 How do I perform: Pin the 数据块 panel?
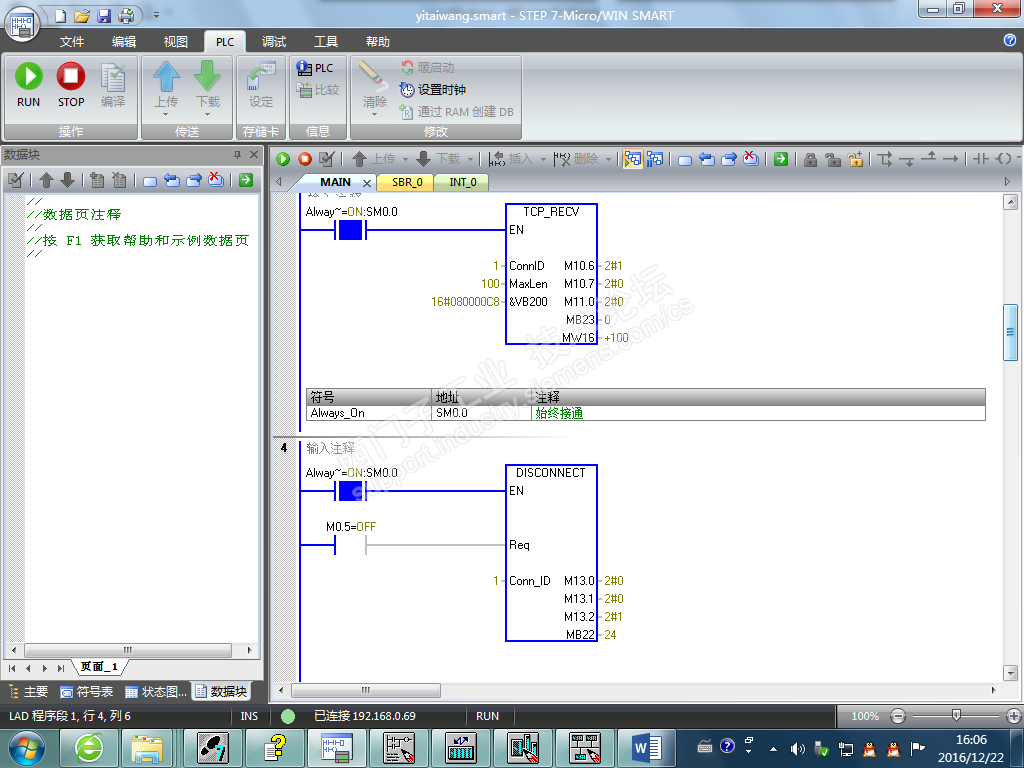click(x=237, y=155)
